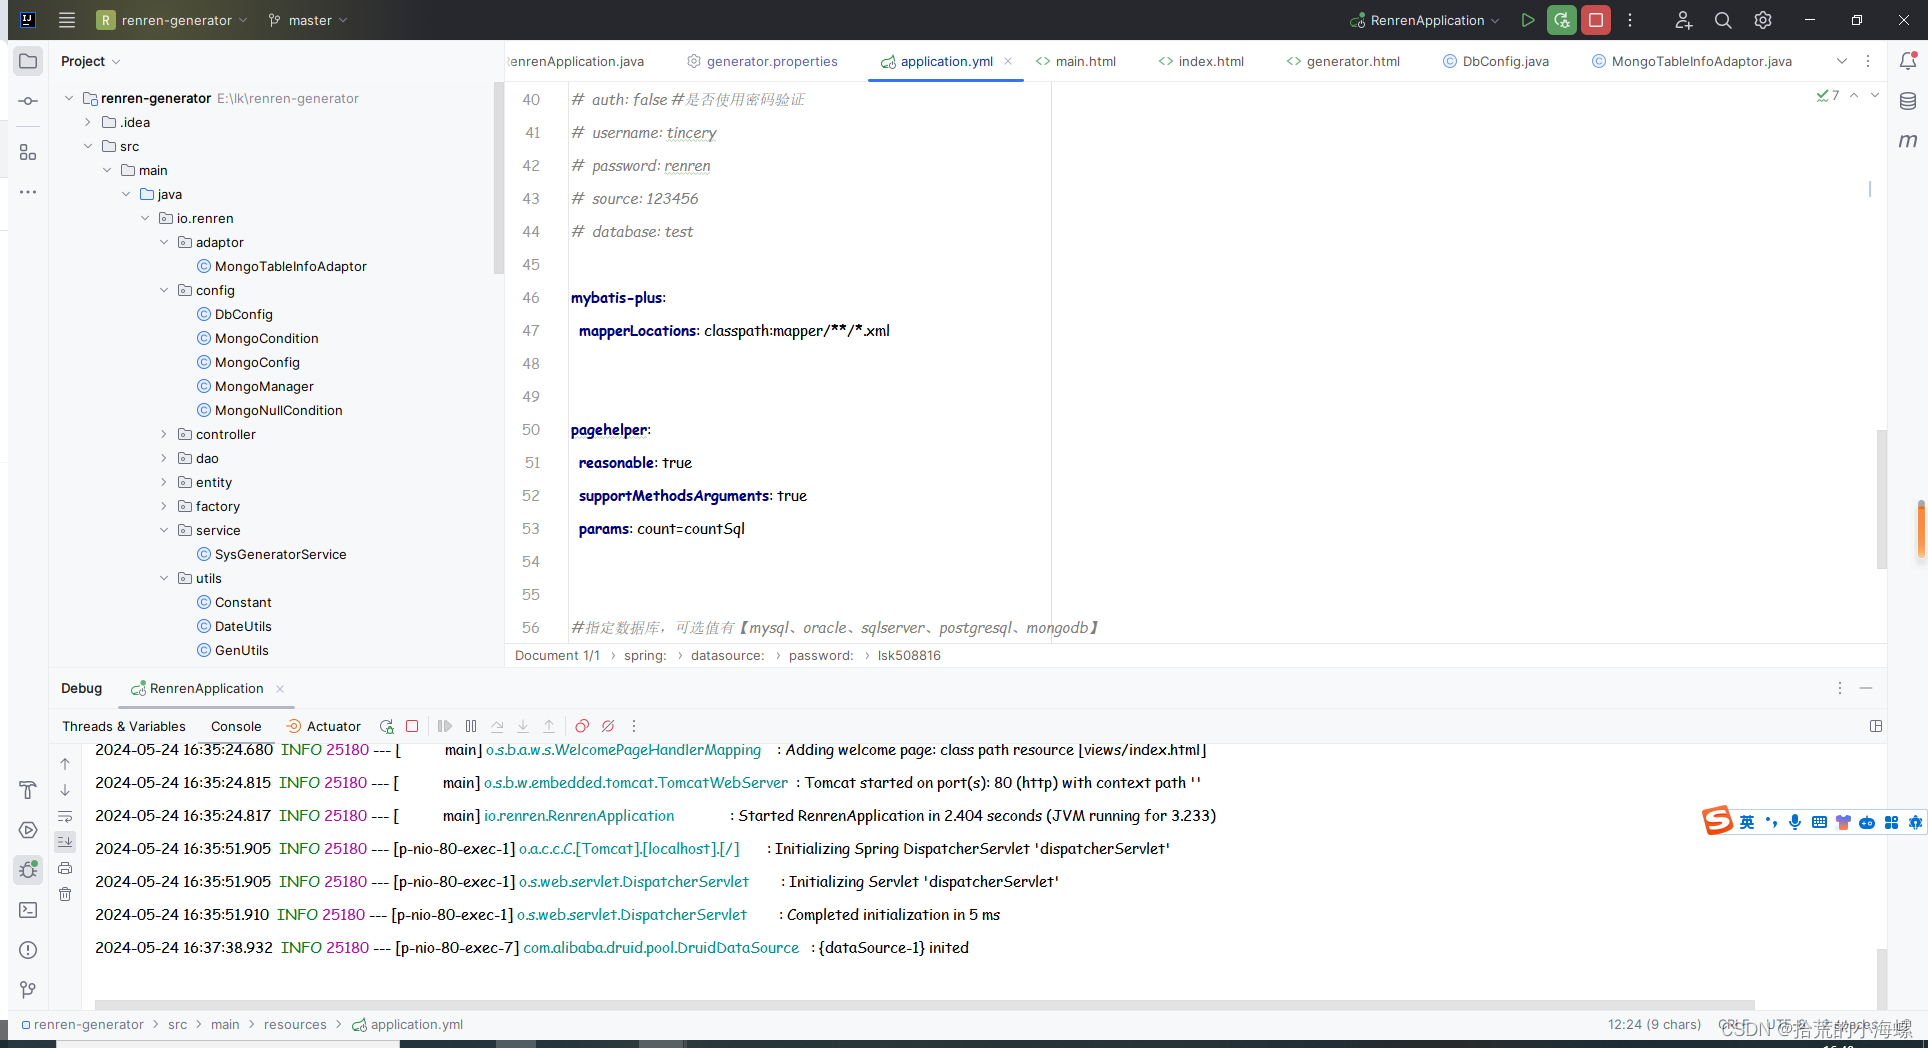View breakpoints icon in debug toolbar
Screen dimensions: 1928x1048
pos(582,726)
